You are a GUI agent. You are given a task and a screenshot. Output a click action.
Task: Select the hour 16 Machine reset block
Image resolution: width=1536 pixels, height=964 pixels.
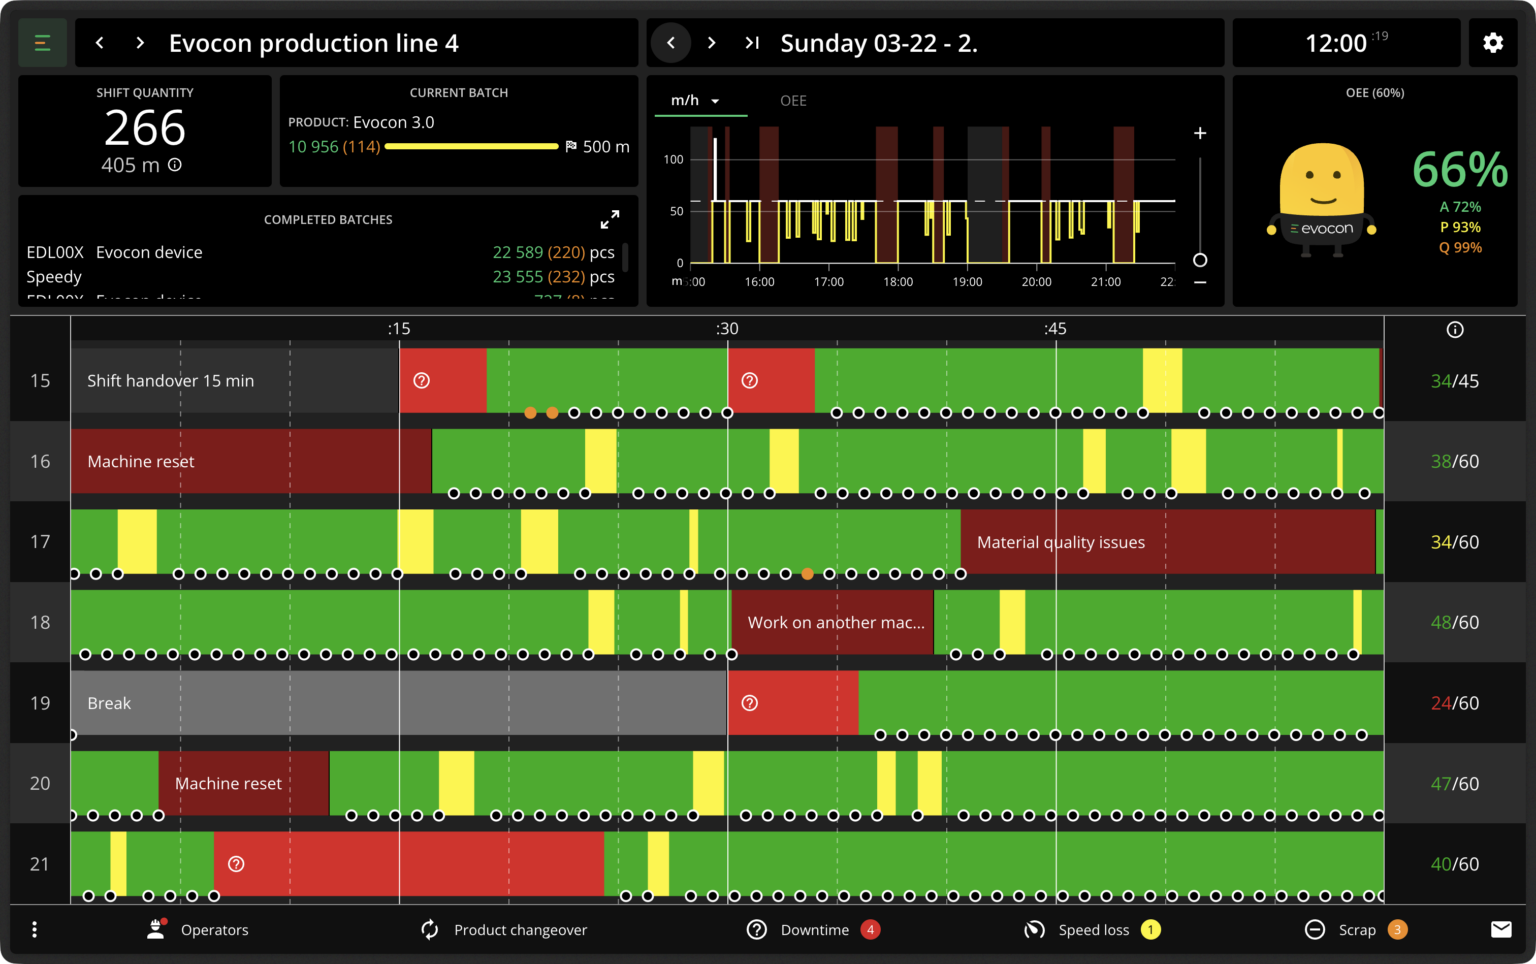(251, 461)
